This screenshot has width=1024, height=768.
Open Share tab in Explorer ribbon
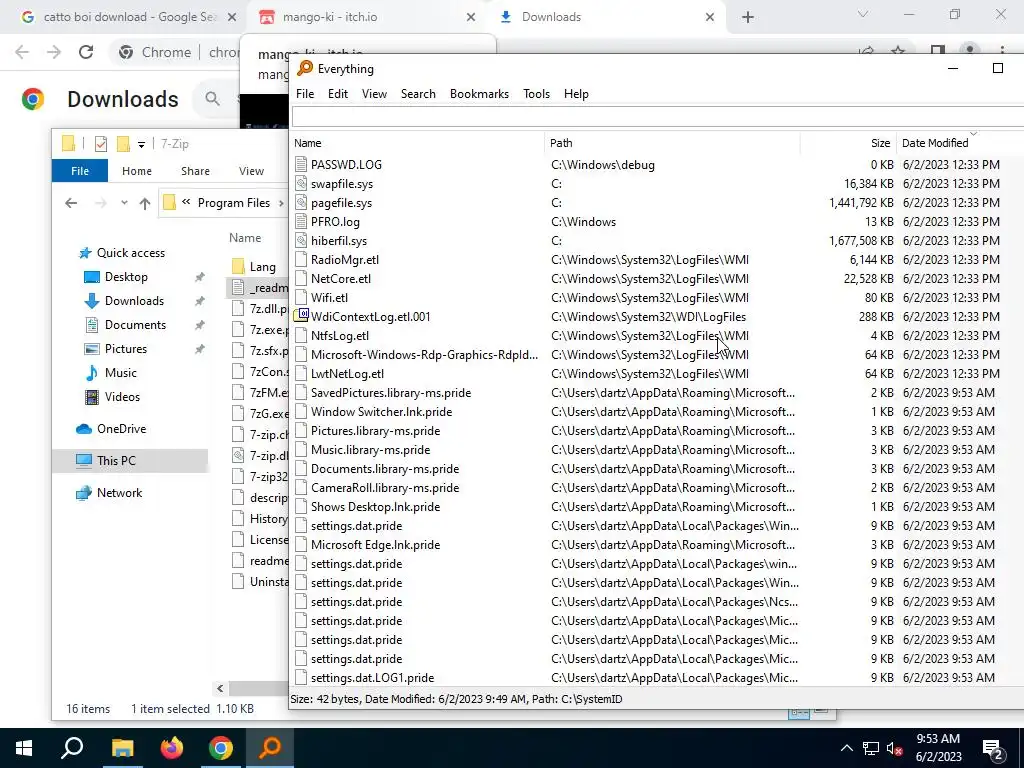[195, 171]
